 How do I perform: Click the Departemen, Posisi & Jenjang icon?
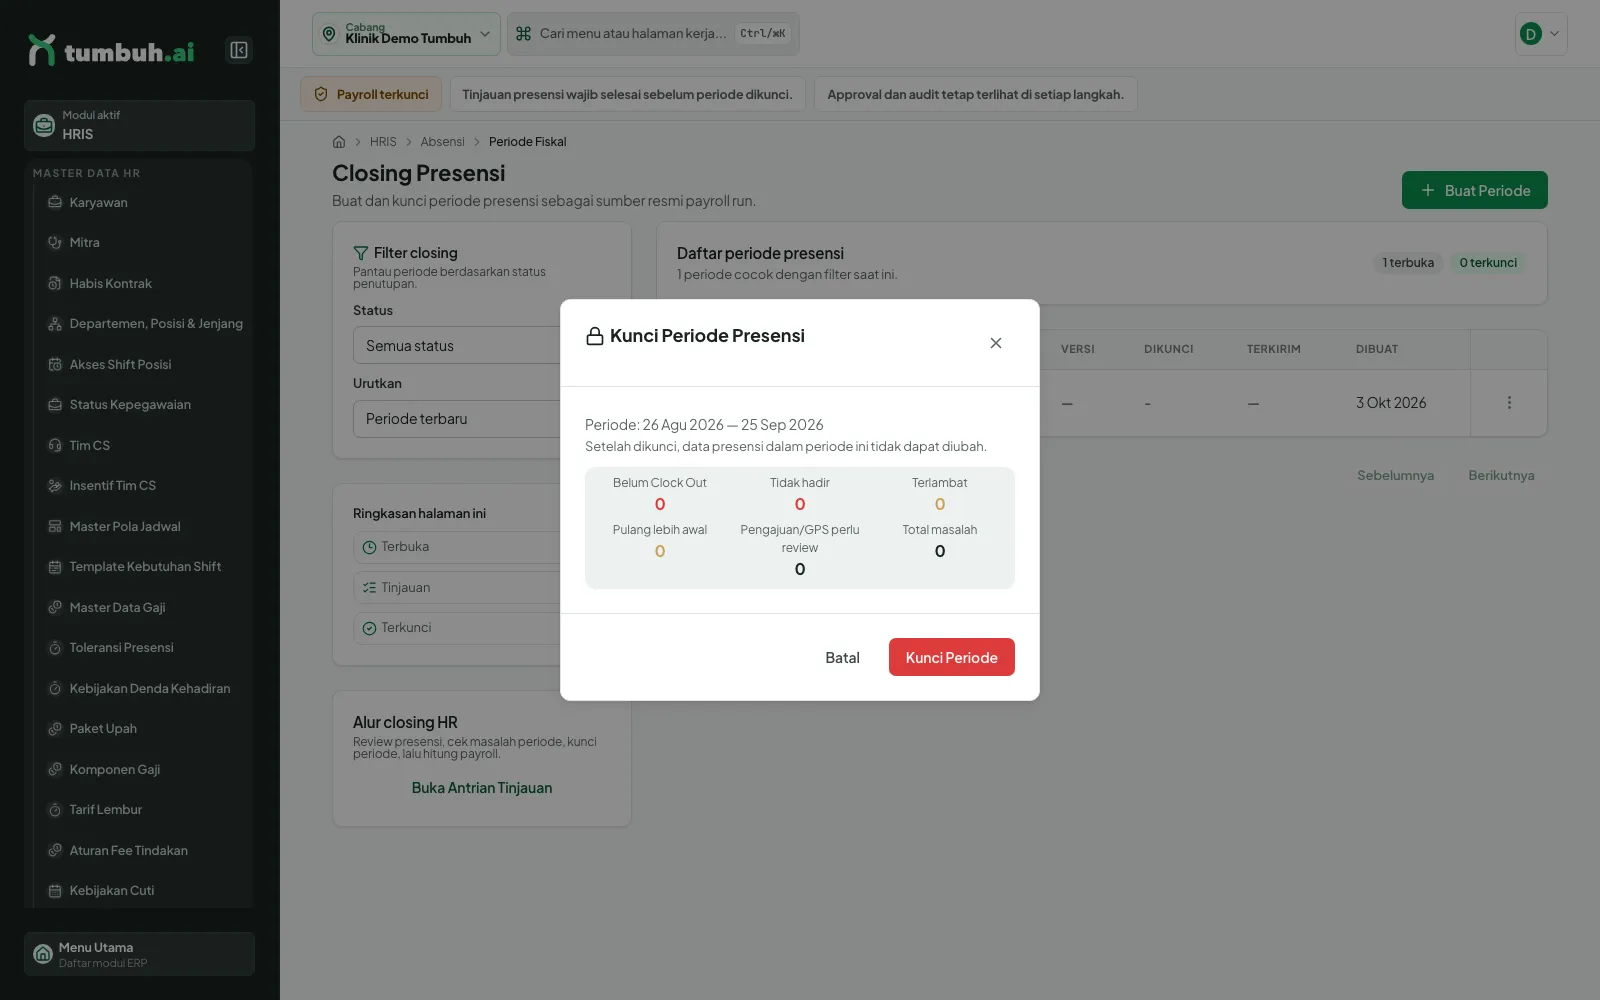click(55, 324)
